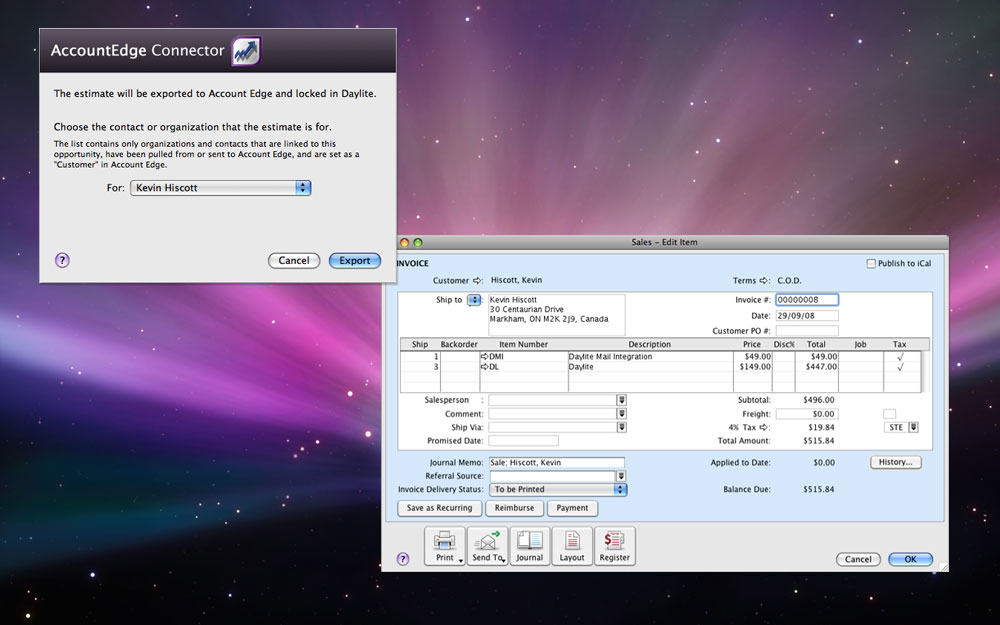The height and width of the screenshot is (625, 1000).
Task: Open the STE tax code dropdown
Action: pos(913,427)
